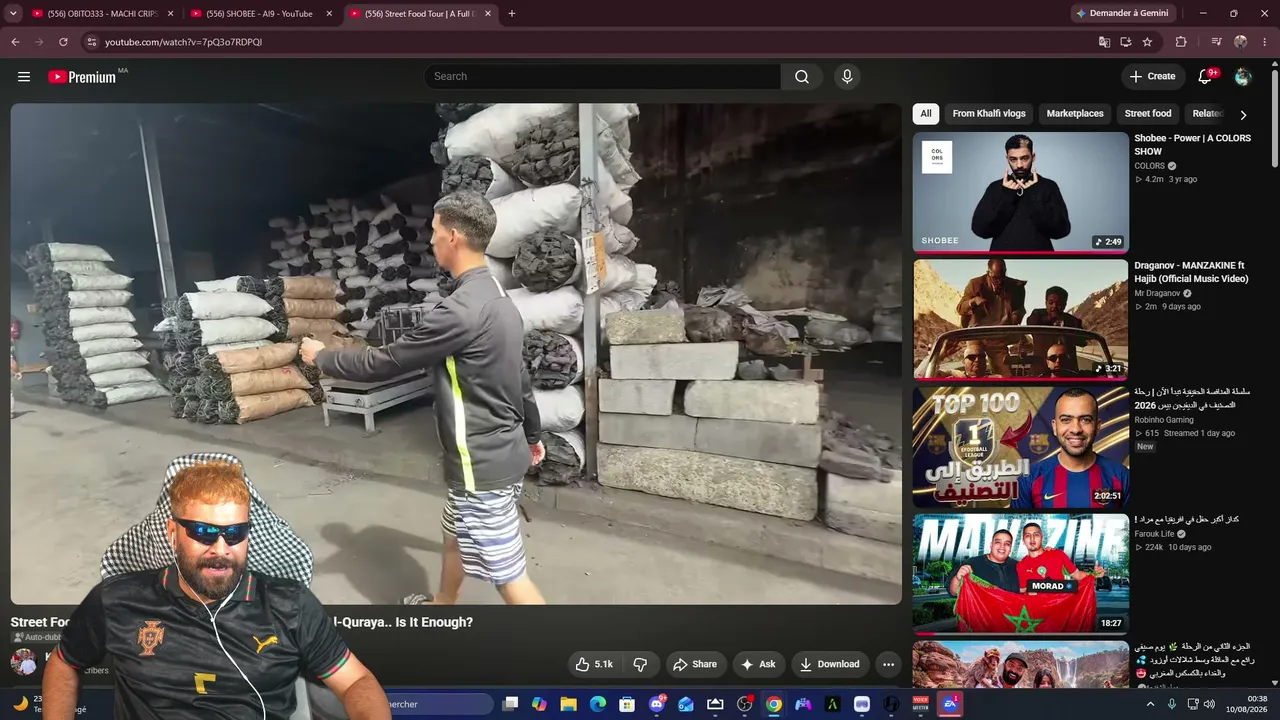Open File Explorer from the taskbar

click(568, 704)
